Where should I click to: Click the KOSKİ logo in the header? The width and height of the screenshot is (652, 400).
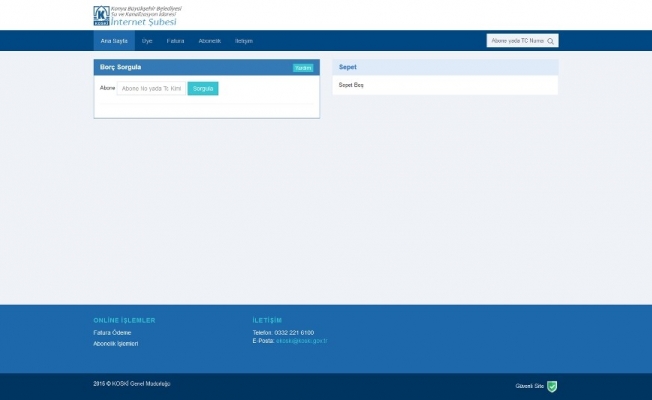pos(101,15)
